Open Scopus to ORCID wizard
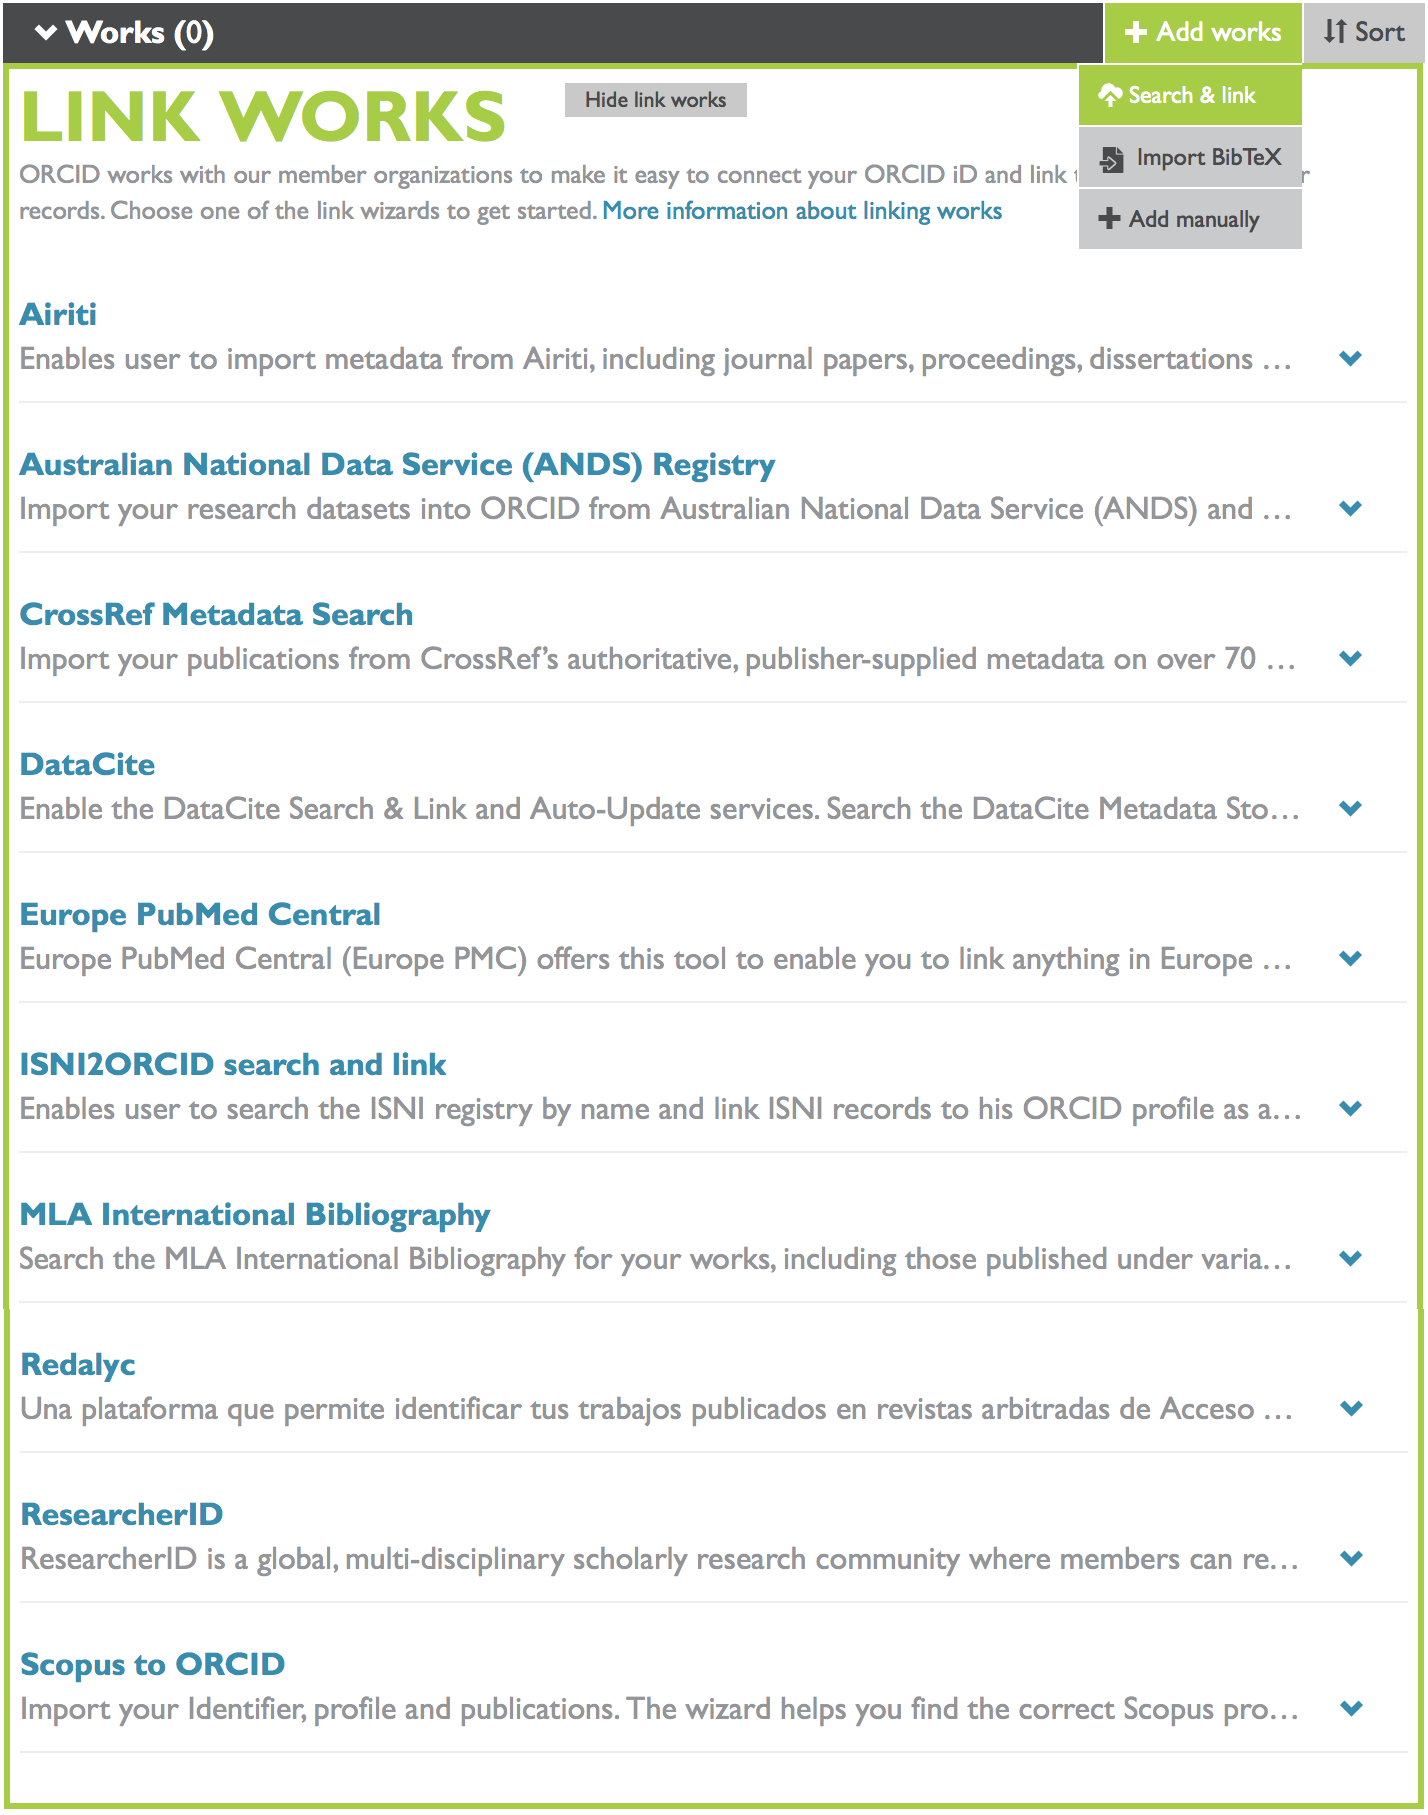The height and width of the screenshot is (1815, 1428). point(153,1665)
